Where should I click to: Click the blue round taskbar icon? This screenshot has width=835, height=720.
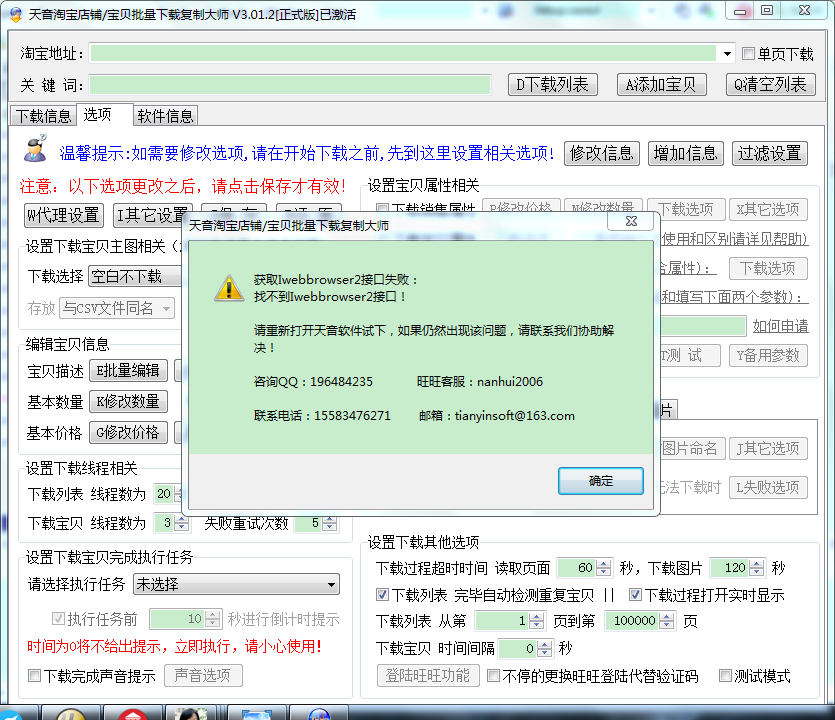[x=318, y=714]
